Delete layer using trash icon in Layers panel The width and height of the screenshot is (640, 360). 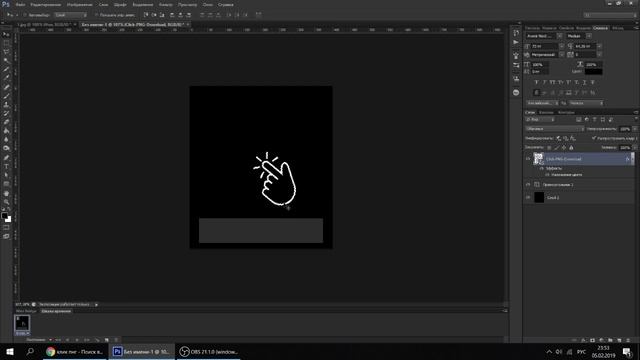628,340
